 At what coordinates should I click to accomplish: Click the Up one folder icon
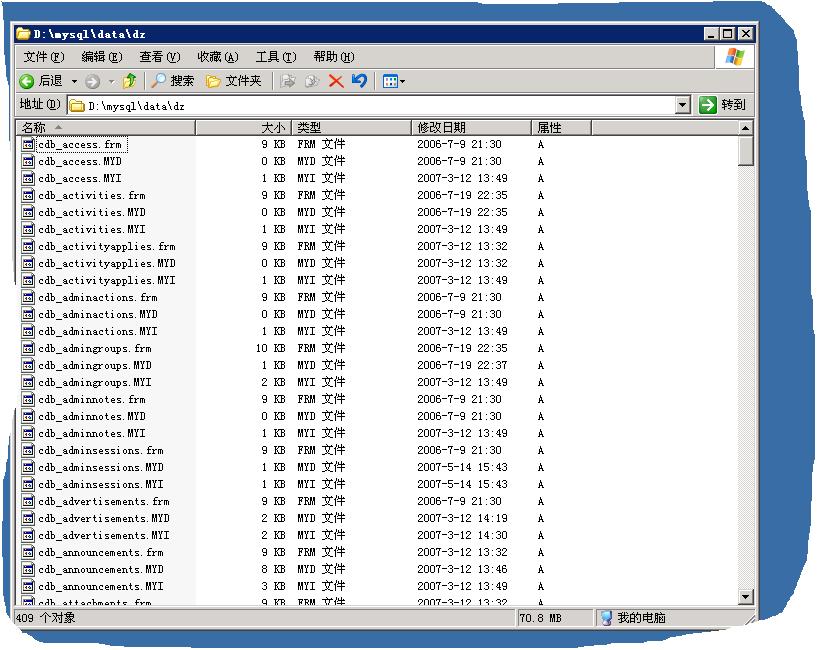[x=129, y=81]
